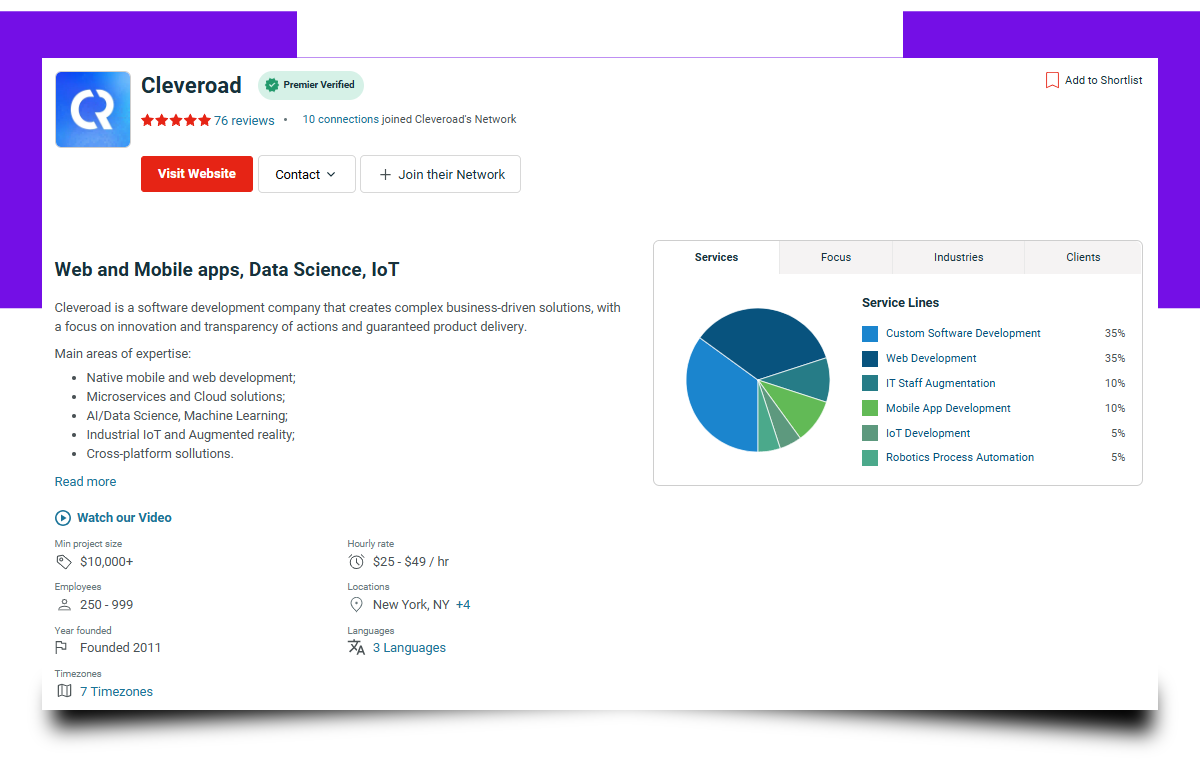This screenshot has height=768, width=1200.
Task: Click the play icon beside Watch our Video
Action: 63,518
